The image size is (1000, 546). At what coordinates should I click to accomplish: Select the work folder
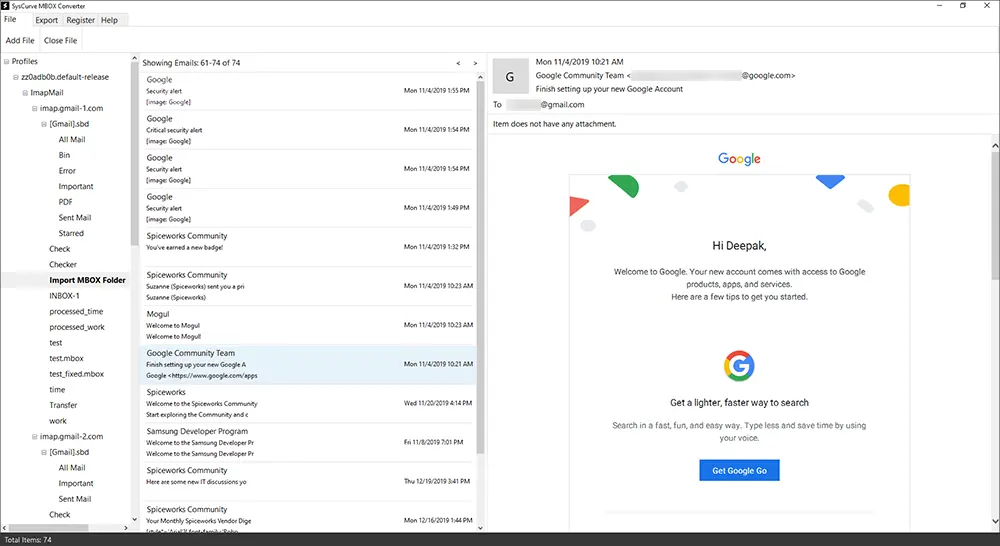click(57, 421)
